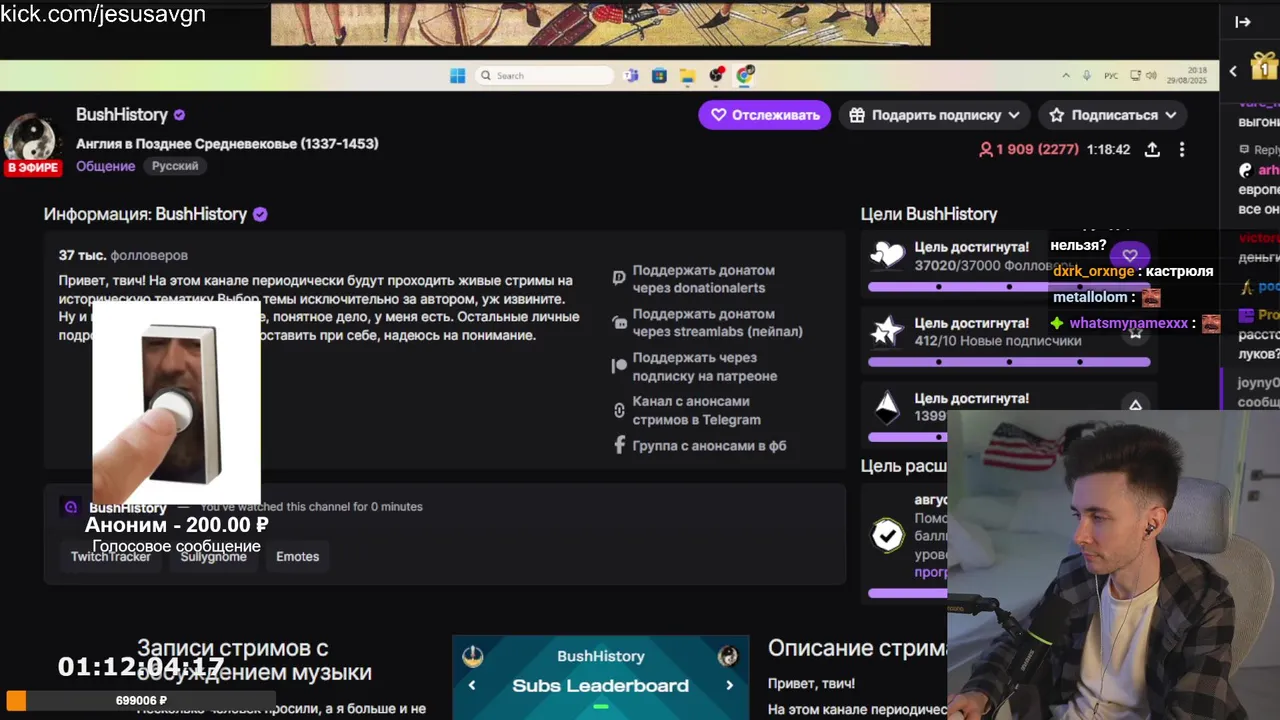
Task: Click the Windows Start button in the taskbar
Action: click(457, 76)
